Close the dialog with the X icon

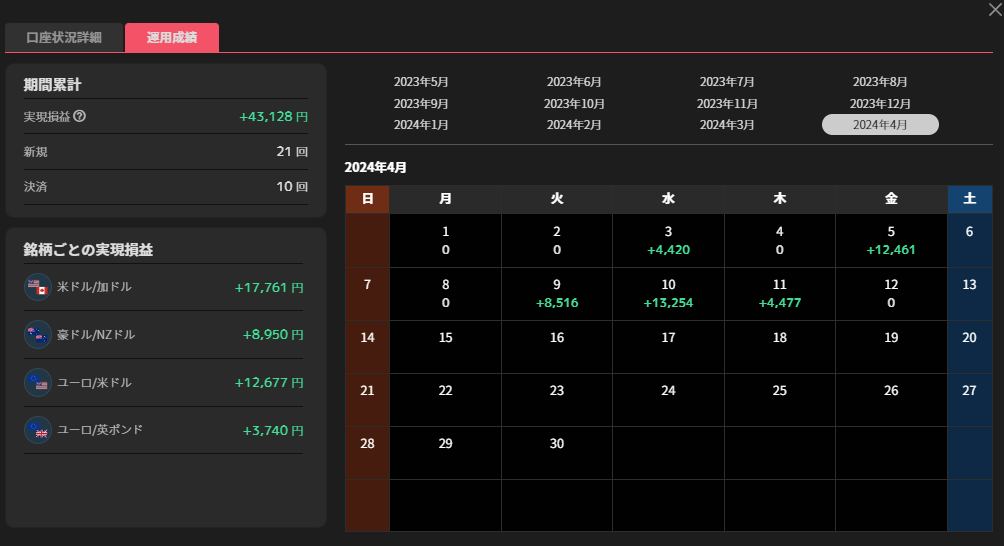996,10
